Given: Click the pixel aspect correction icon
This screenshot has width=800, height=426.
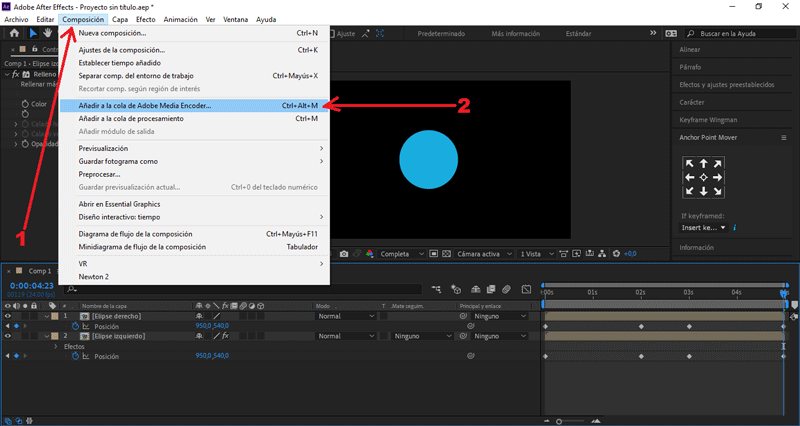Looking at the screenshot, I should point(564,254).
